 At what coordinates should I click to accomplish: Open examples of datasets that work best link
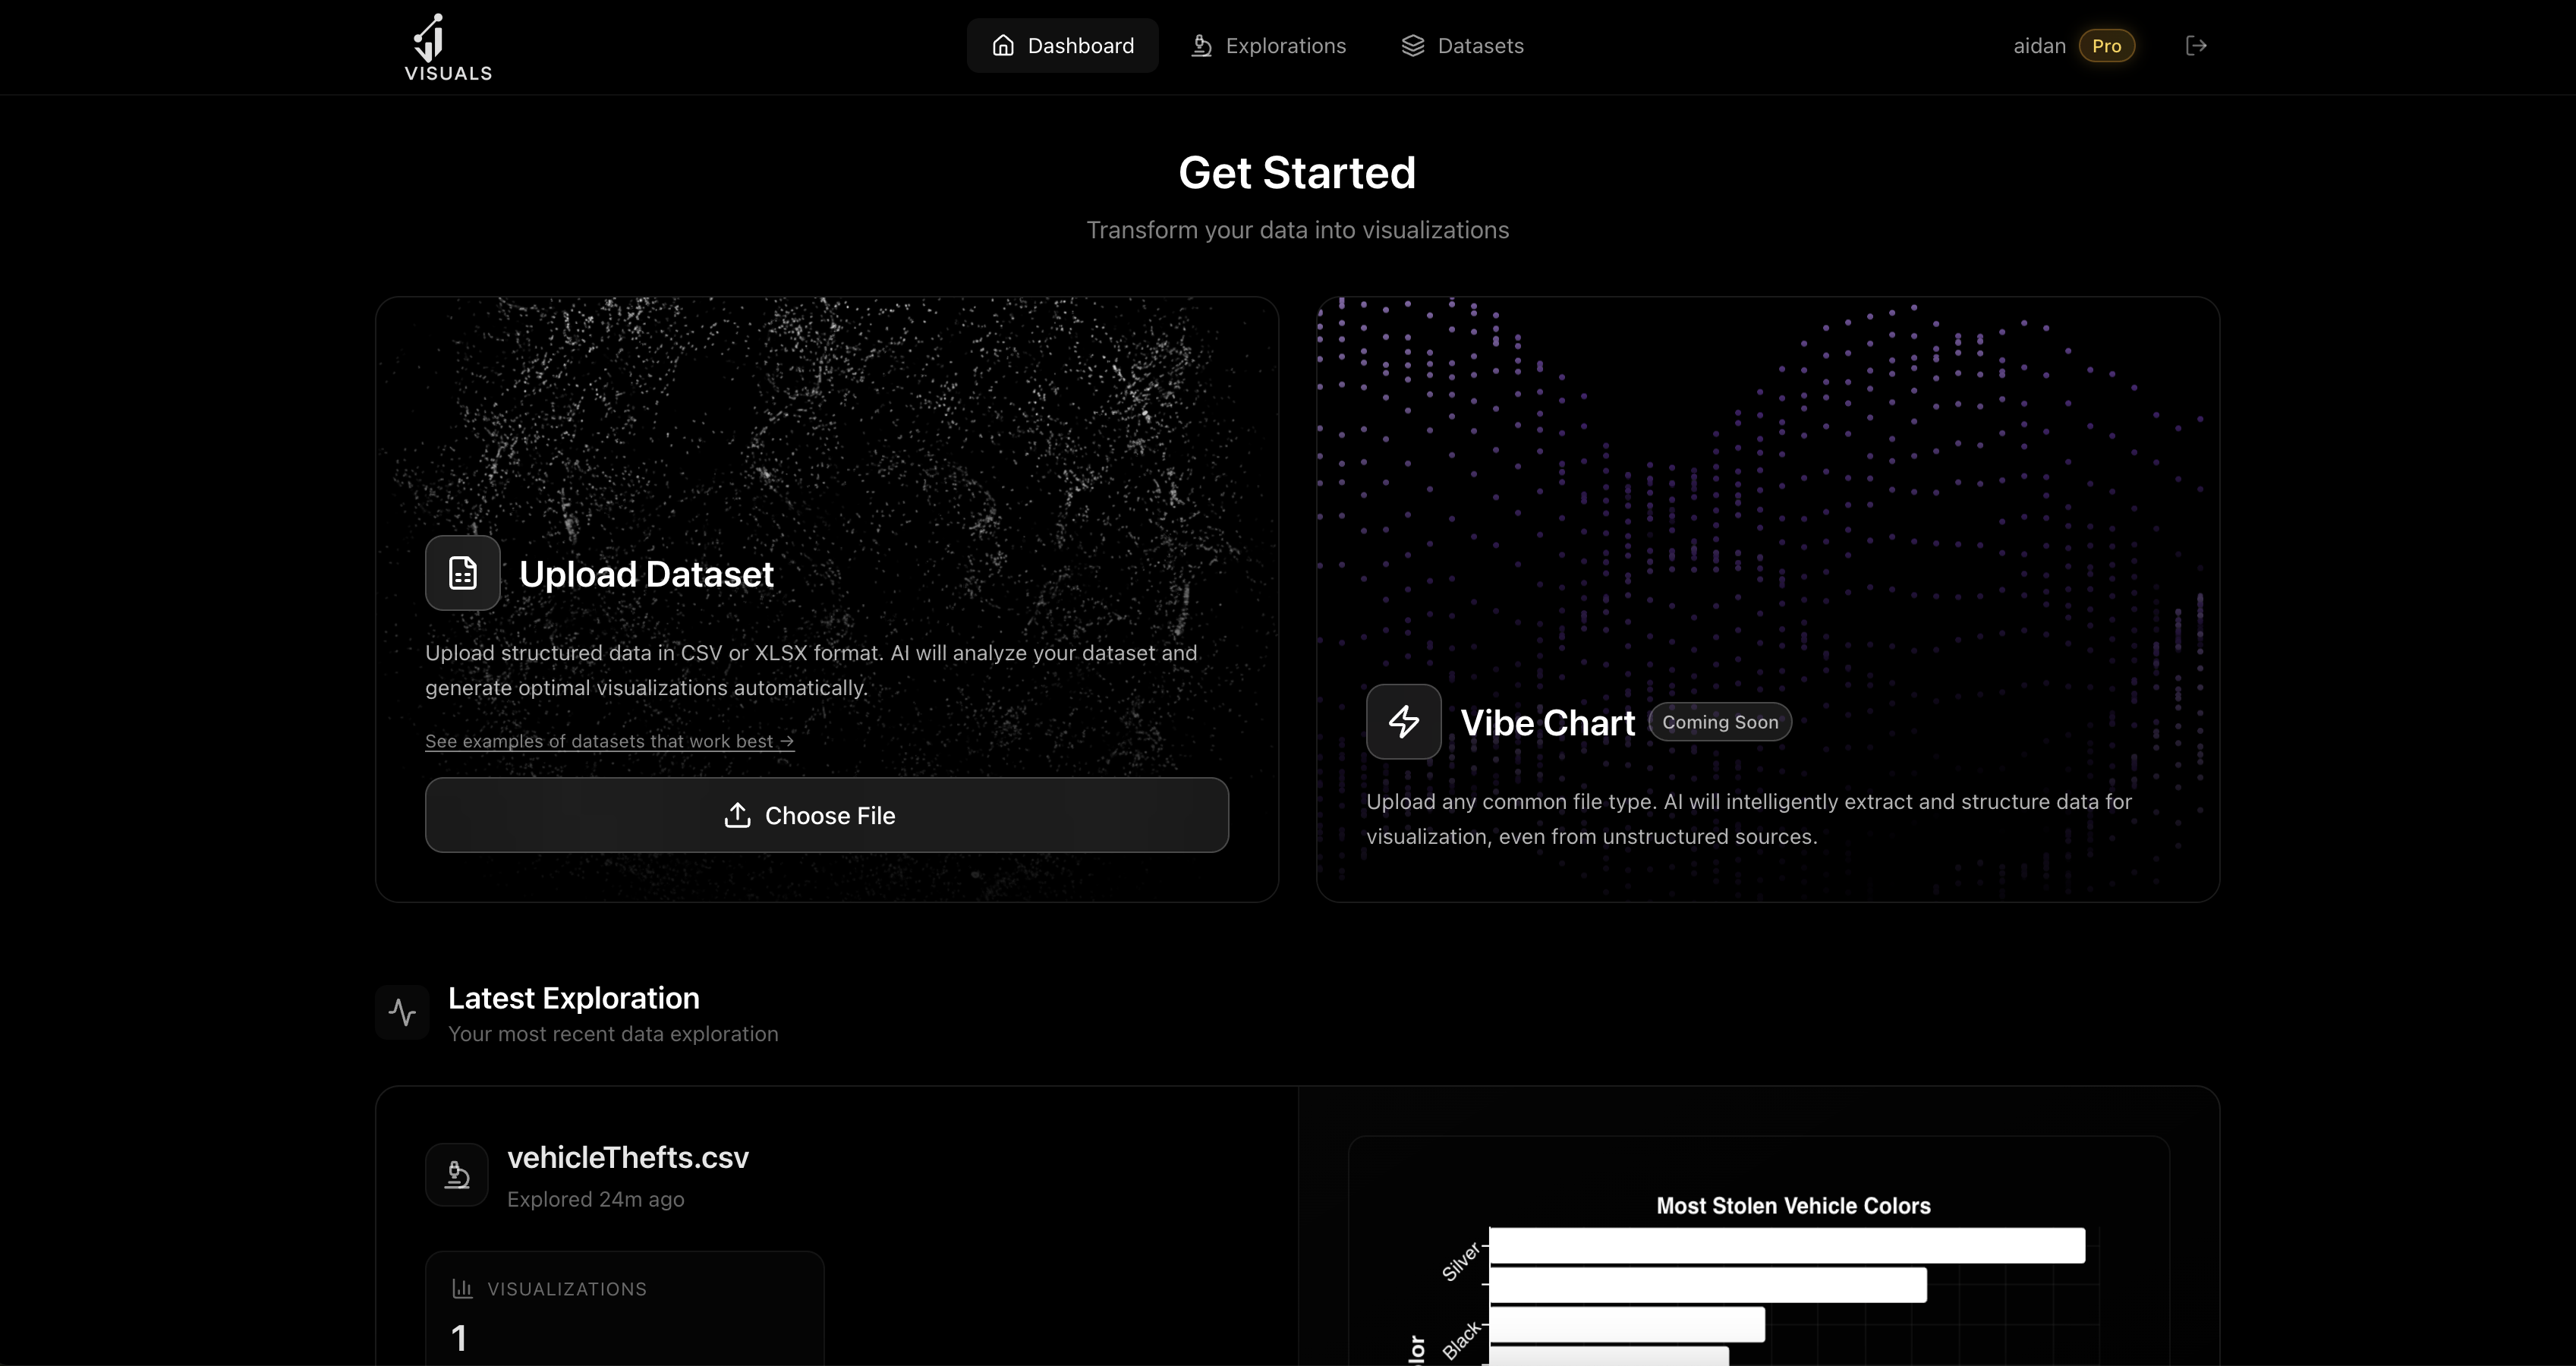(609, 741)
